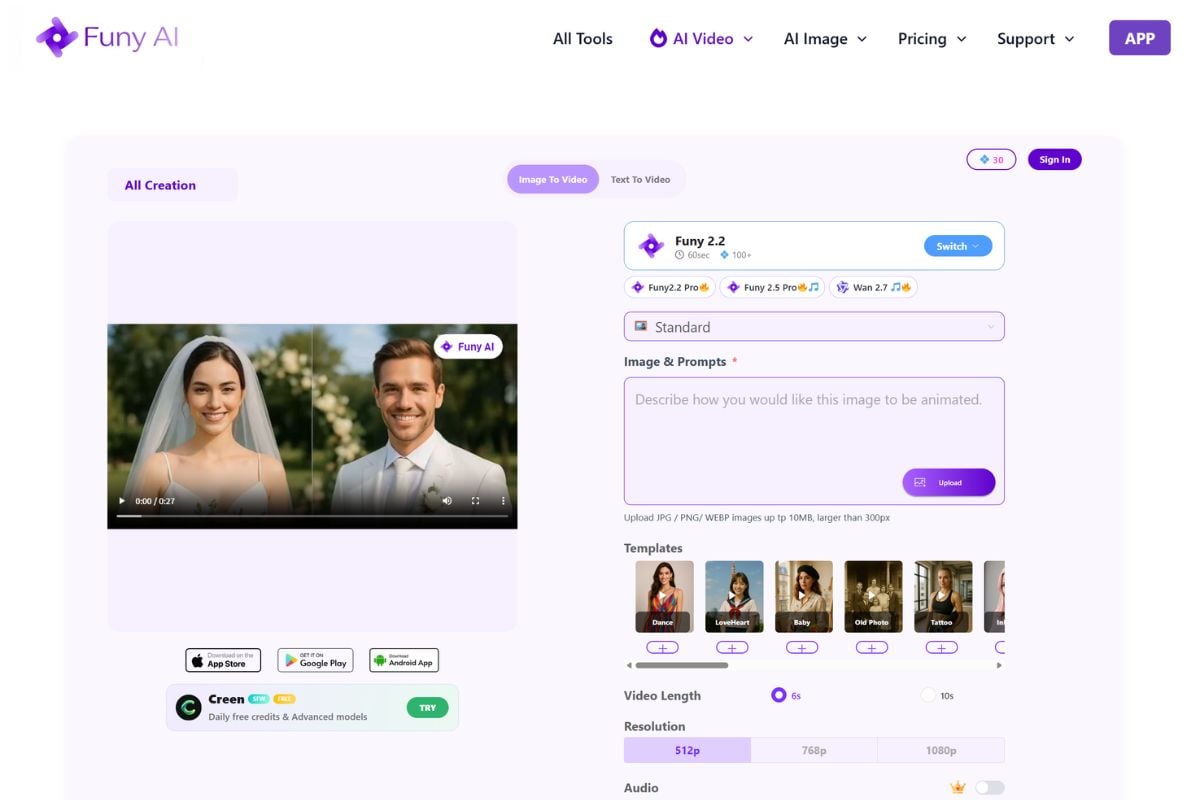Preview the Dance template thumbnail
The image size is (1200, 800).
[664, 596]
